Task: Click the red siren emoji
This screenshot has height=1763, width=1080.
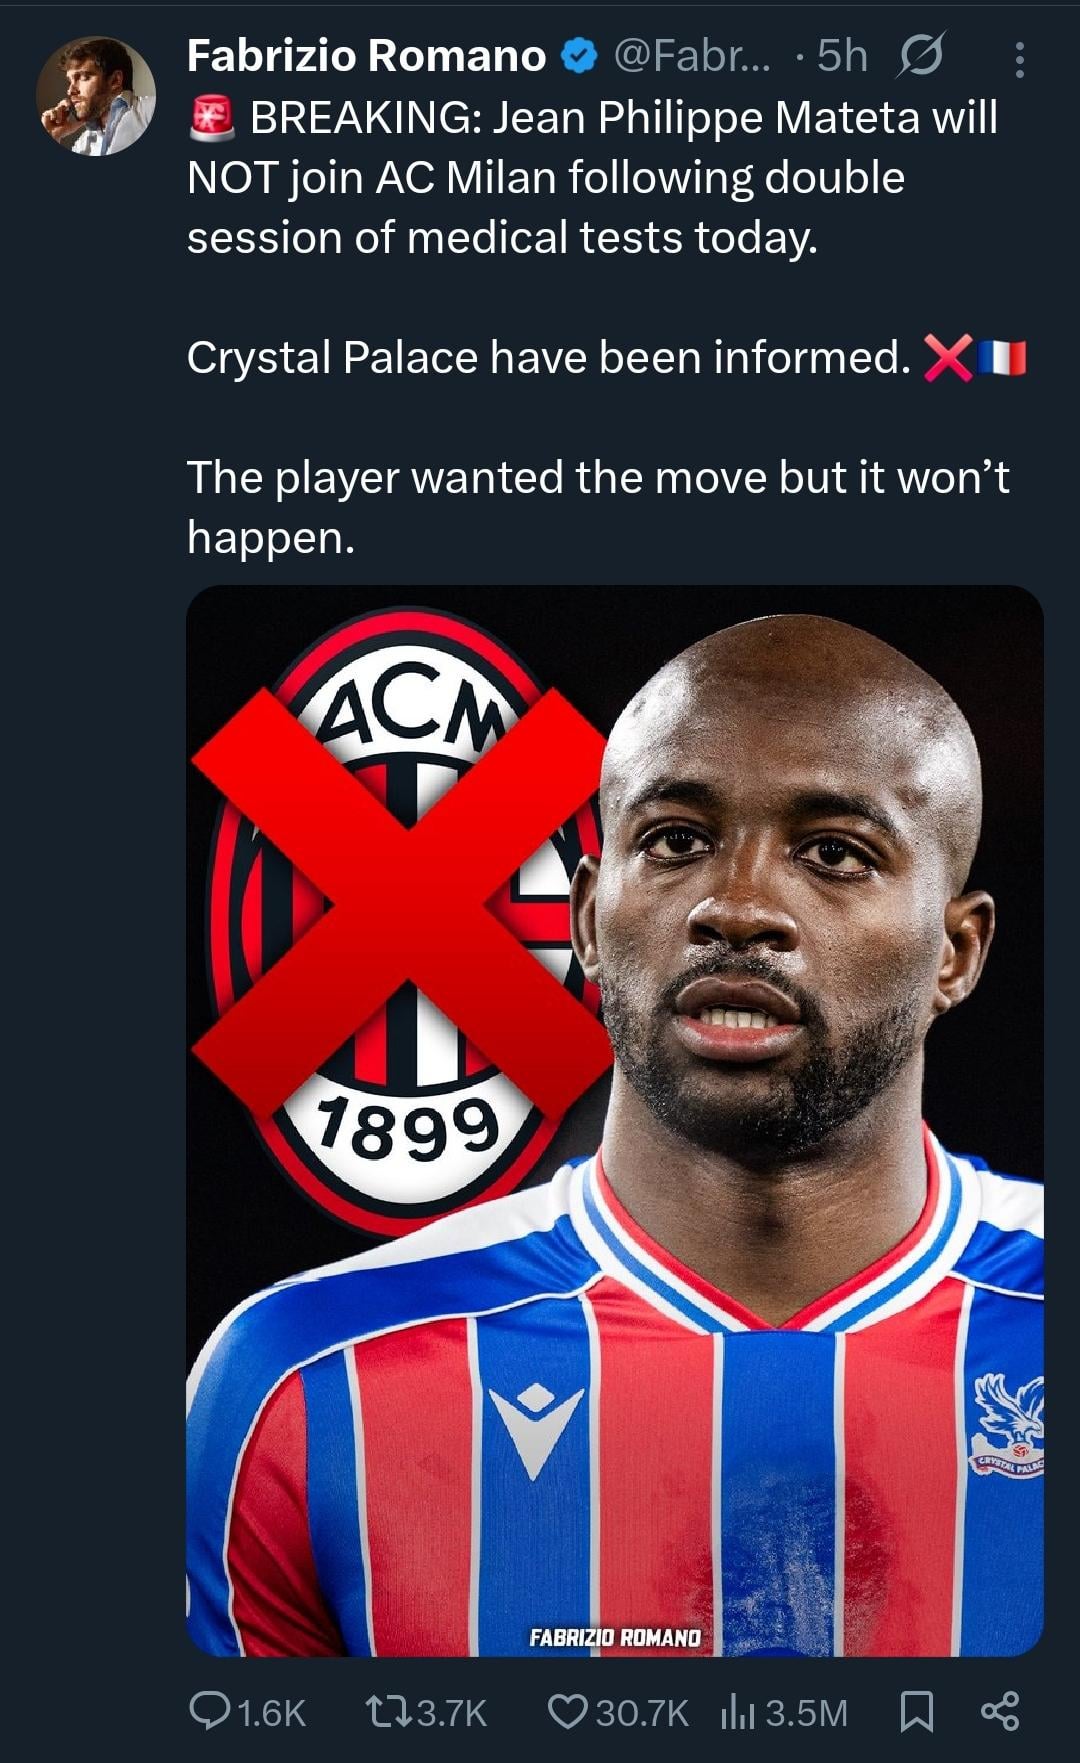Action: pos(211,118)
